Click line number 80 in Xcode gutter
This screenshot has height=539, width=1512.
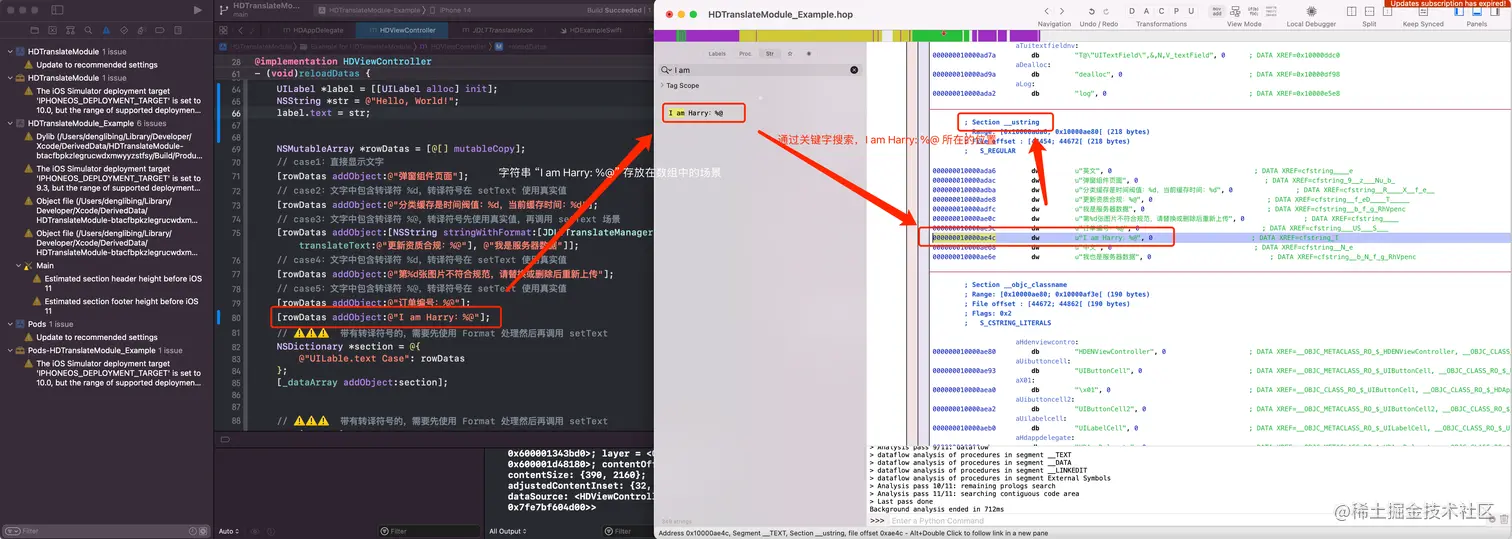[236, 317]
